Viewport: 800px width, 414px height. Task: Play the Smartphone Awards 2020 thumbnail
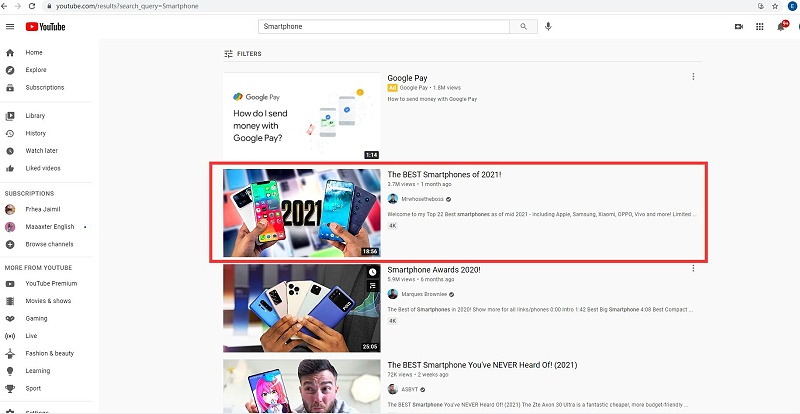pyautogui.click(x=302, y=308)
